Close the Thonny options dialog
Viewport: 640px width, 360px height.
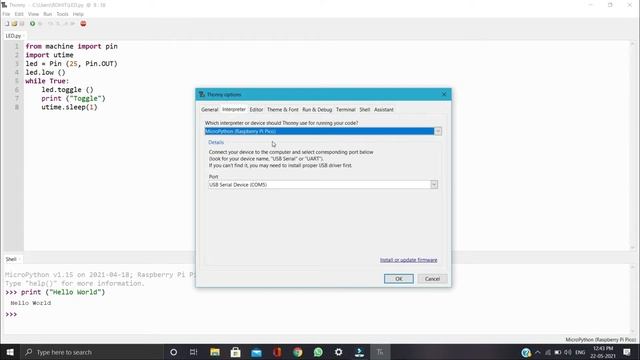444,94
